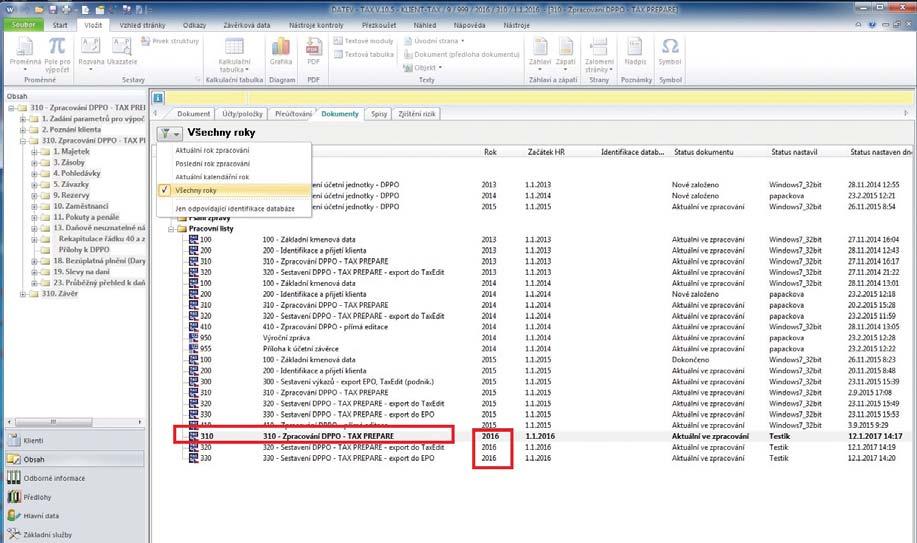Collapse the Pracovní listy folder
917x543 pixels.
(172, 229)
